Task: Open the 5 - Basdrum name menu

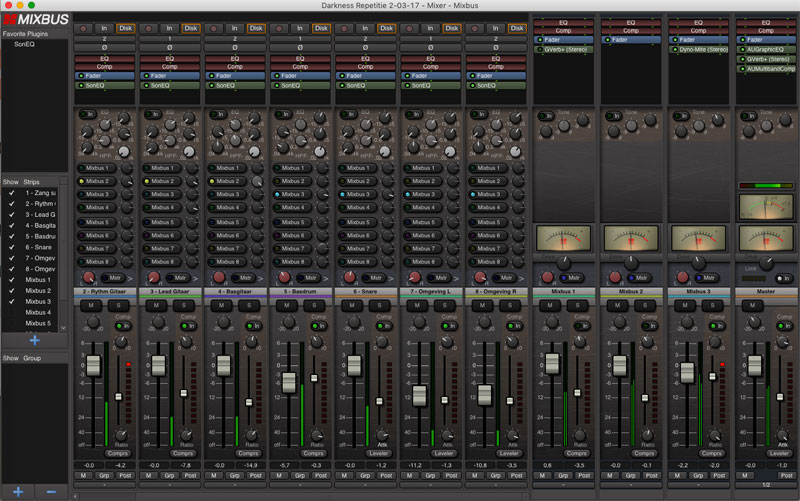Action: coord(300,291)
